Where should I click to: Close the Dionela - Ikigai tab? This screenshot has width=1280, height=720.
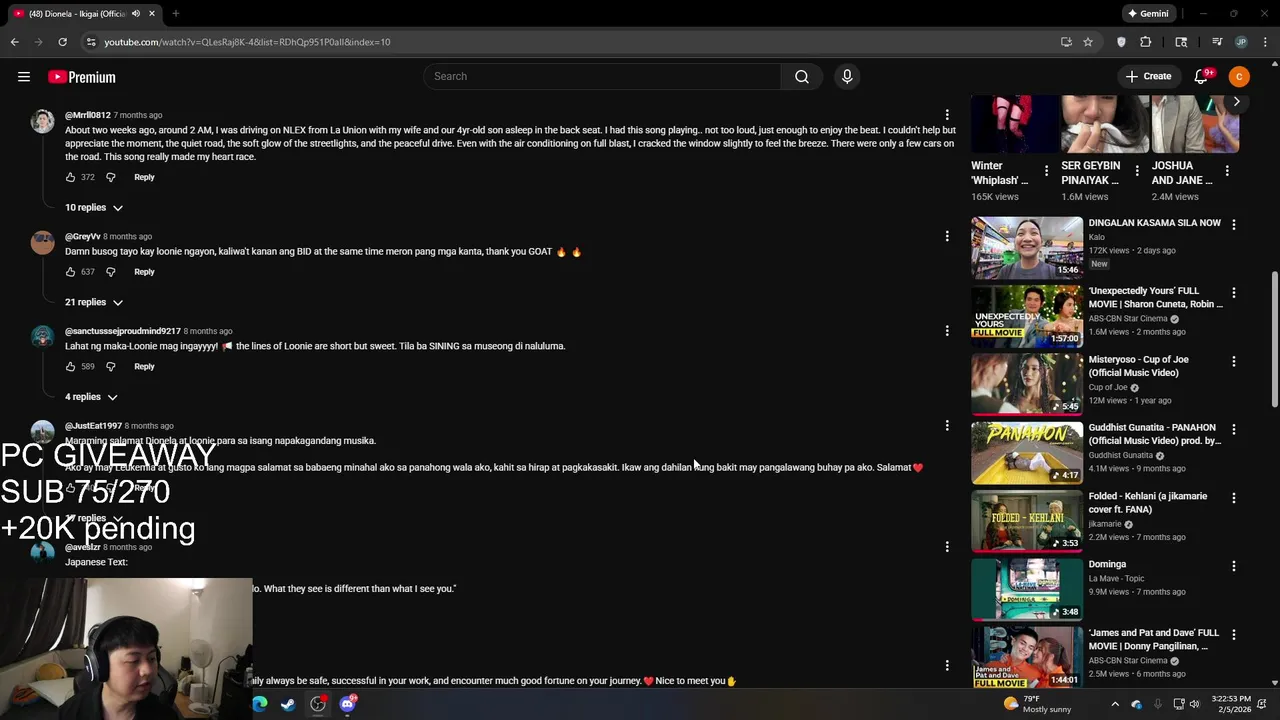(152, 14)
